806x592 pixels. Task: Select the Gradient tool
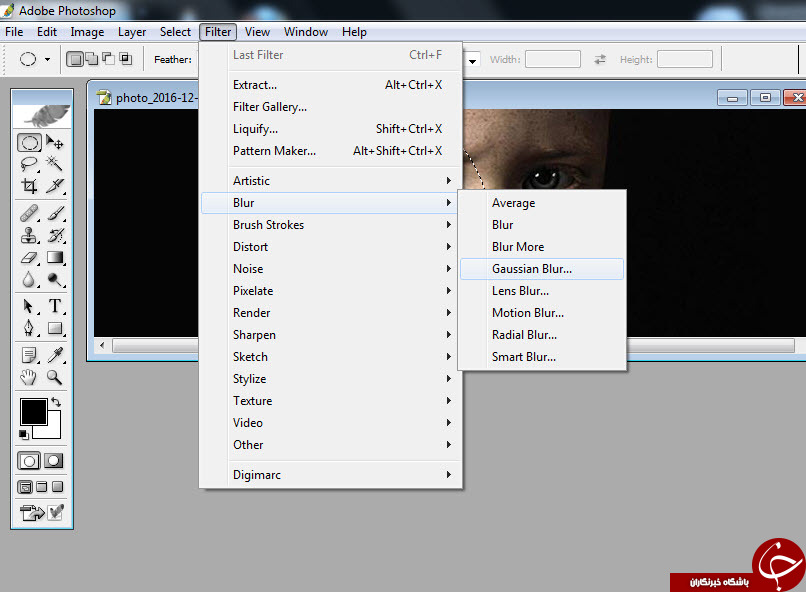click(54, 257)
